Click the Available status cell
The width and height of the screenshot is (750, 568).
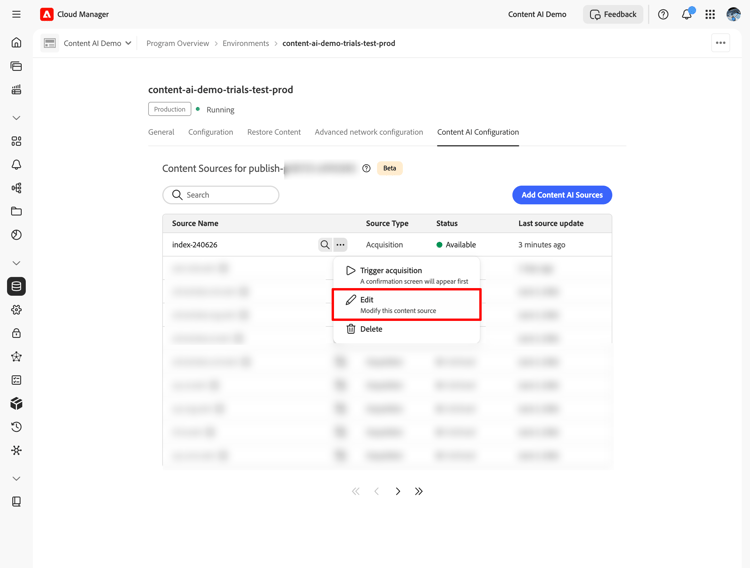pos(456,245)
